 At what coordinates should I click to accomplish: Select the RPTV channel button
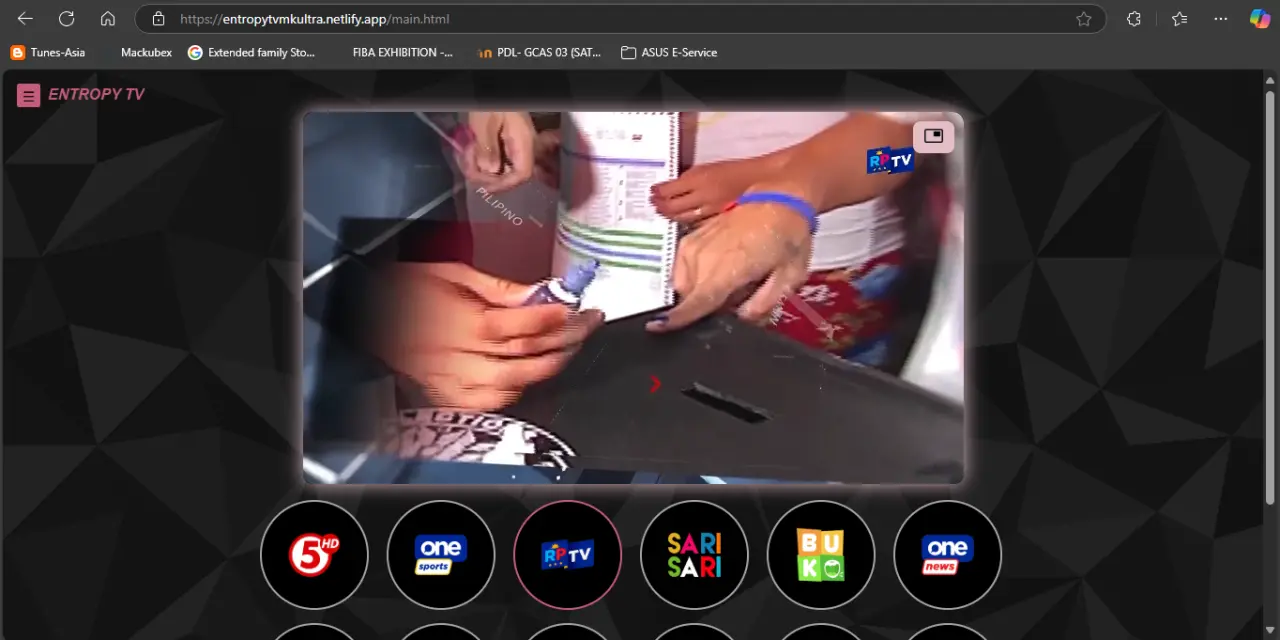pos(567,554)
